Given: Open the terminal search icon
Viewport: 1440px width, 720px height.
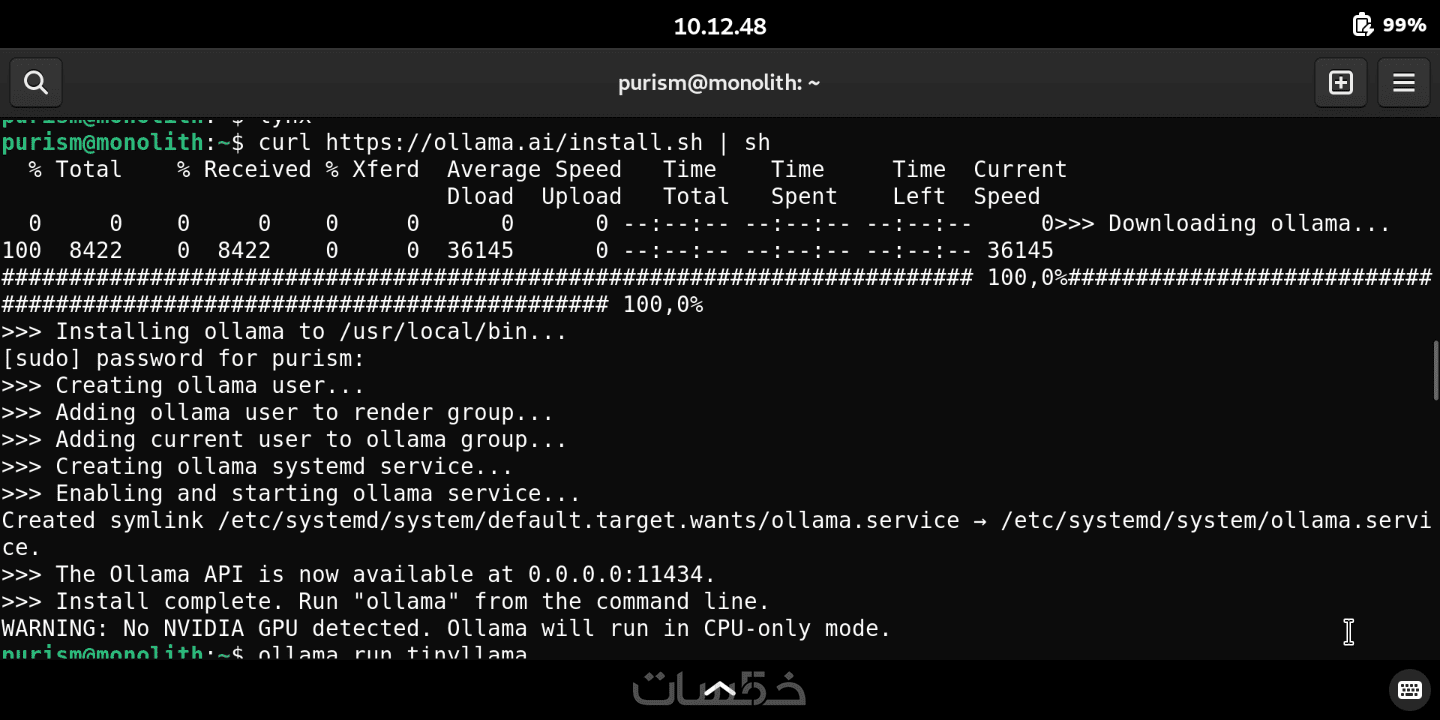Looking at the screenshot, I should coord(36,83).
